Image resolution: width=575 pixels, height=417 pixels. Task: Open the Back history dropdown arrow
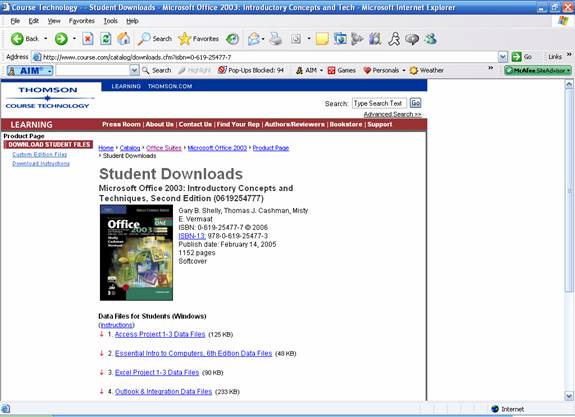45,39
